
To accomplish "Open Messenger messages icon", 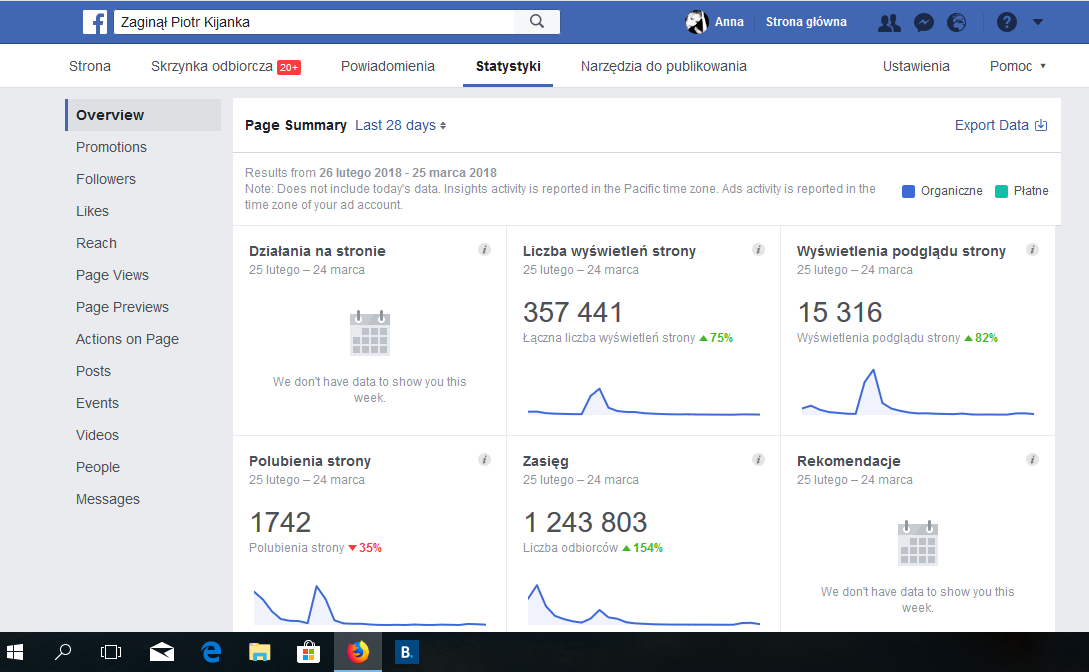I will pyautogui.click(x=924, y=22).
